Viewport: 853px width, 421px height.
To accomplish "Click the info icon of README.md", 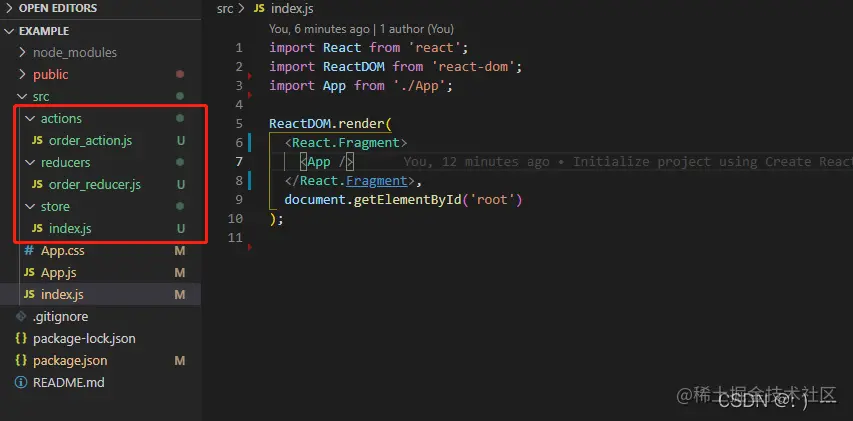I will [x=21, y=382].
